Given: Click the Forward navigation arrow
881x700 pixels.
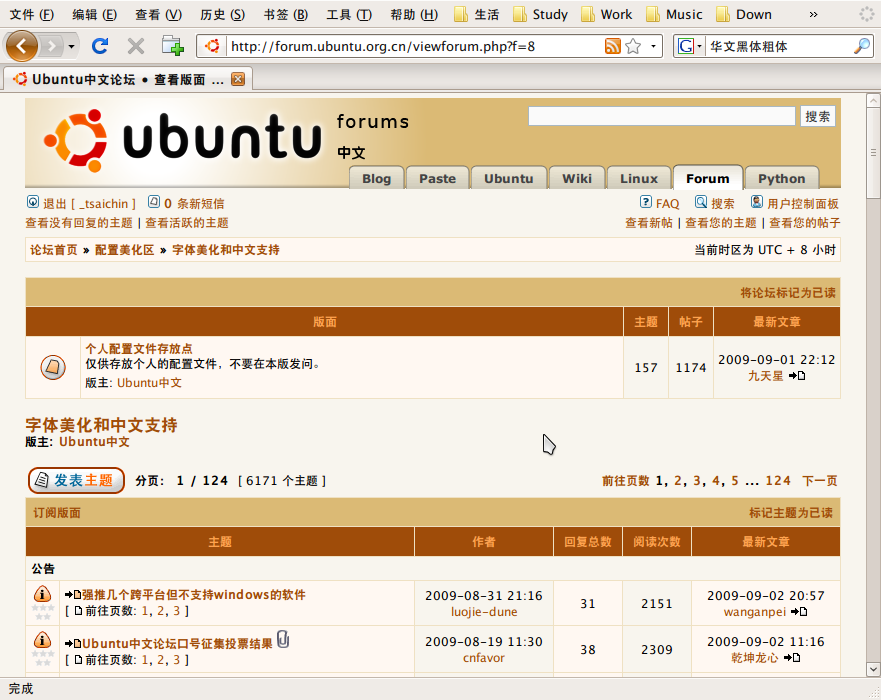Looking at the screenshot, I should pyautogui.click(x=52, y=46).
